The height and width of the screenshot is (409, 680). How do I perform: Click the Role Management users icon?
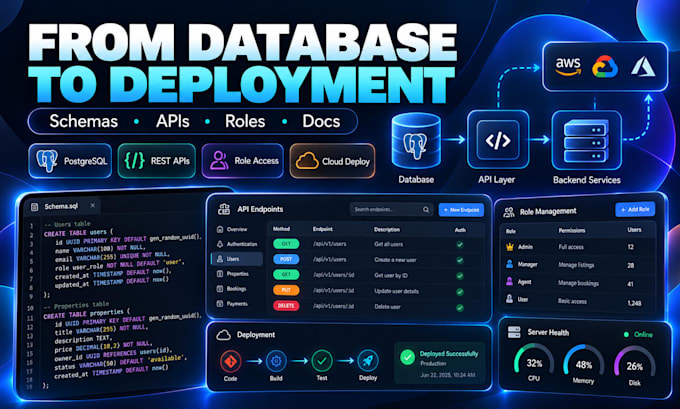(509, 212)
